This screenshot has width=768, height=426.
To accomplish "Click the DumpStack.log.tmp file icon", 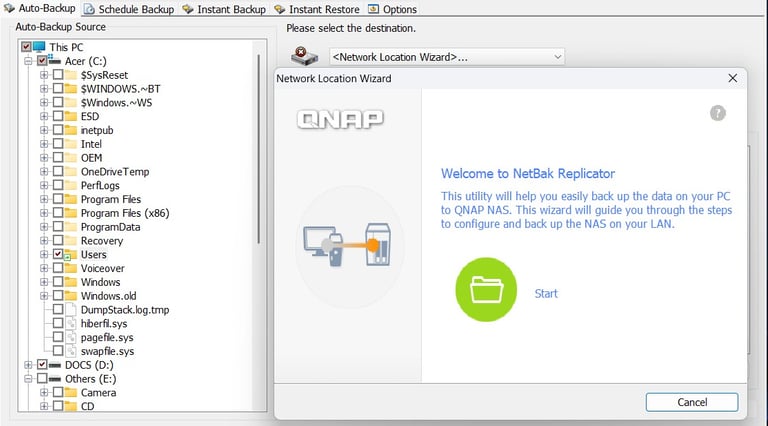I will pos(71,310).
